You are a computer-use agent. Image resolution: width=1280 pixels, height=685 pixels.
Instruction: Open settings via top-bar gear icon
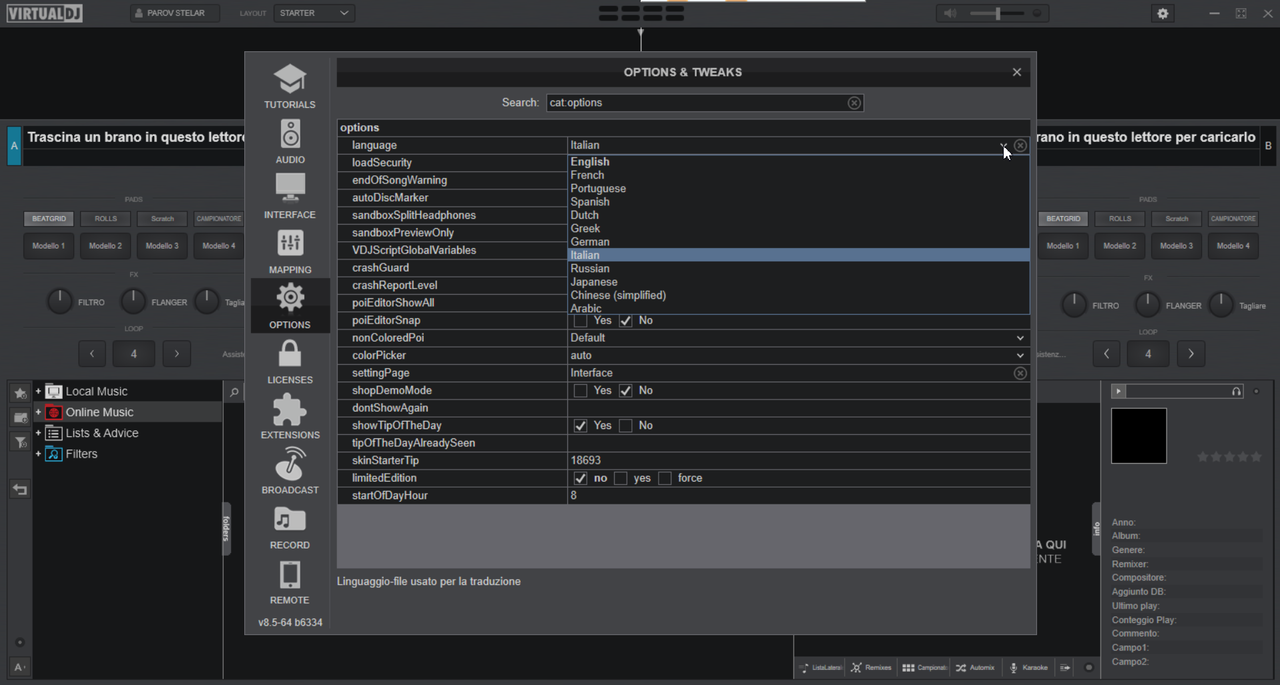coord(1162,14)
